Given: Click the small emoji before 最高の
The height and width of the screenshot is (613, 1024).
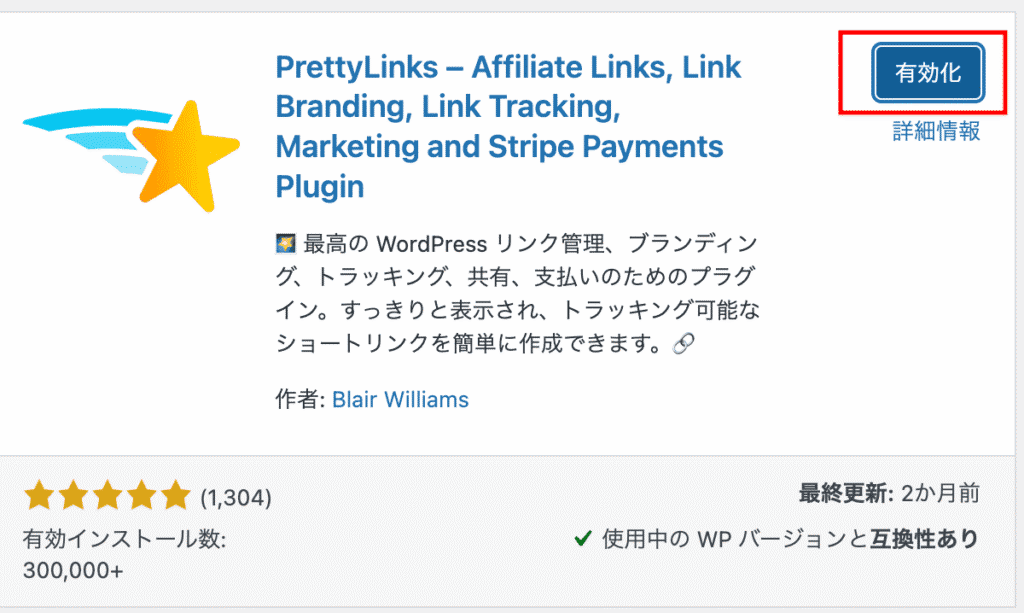Looking at the screenshot, I should [x=284, y=243].
